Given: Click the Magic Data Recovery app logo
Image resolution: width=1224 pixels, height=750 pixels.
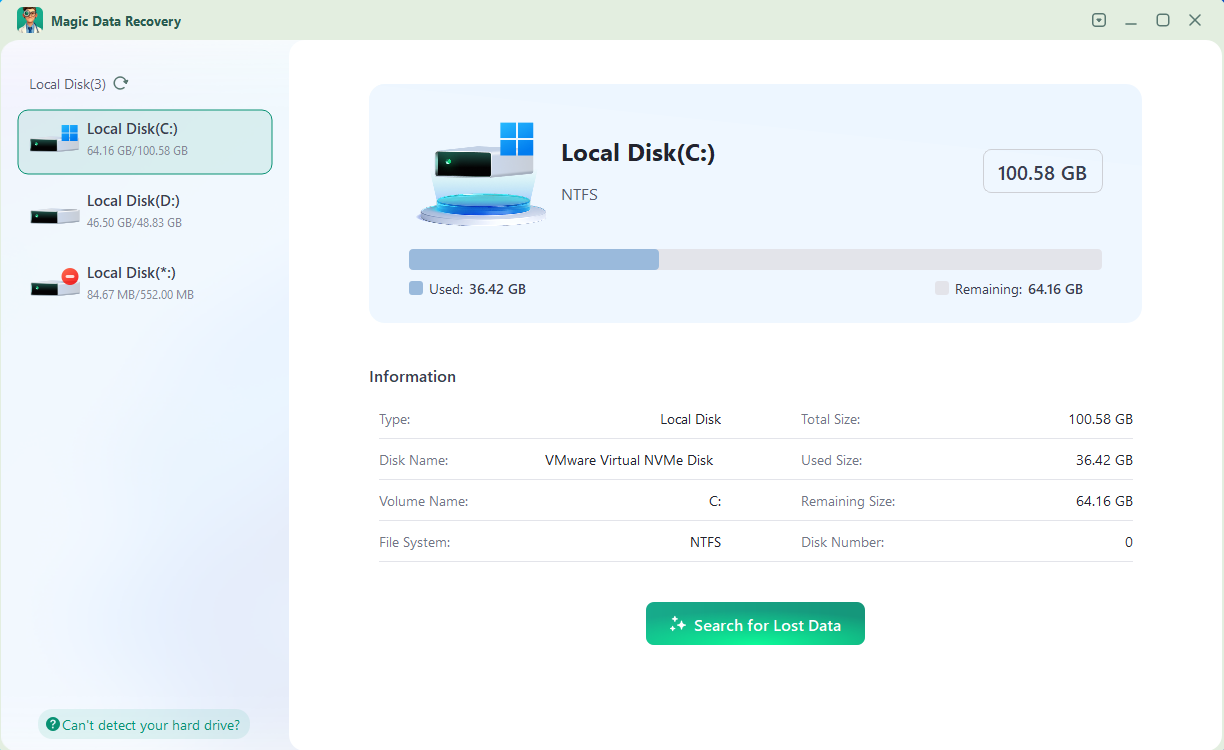Looking at the screenshot, I should (x=30, y=20).
